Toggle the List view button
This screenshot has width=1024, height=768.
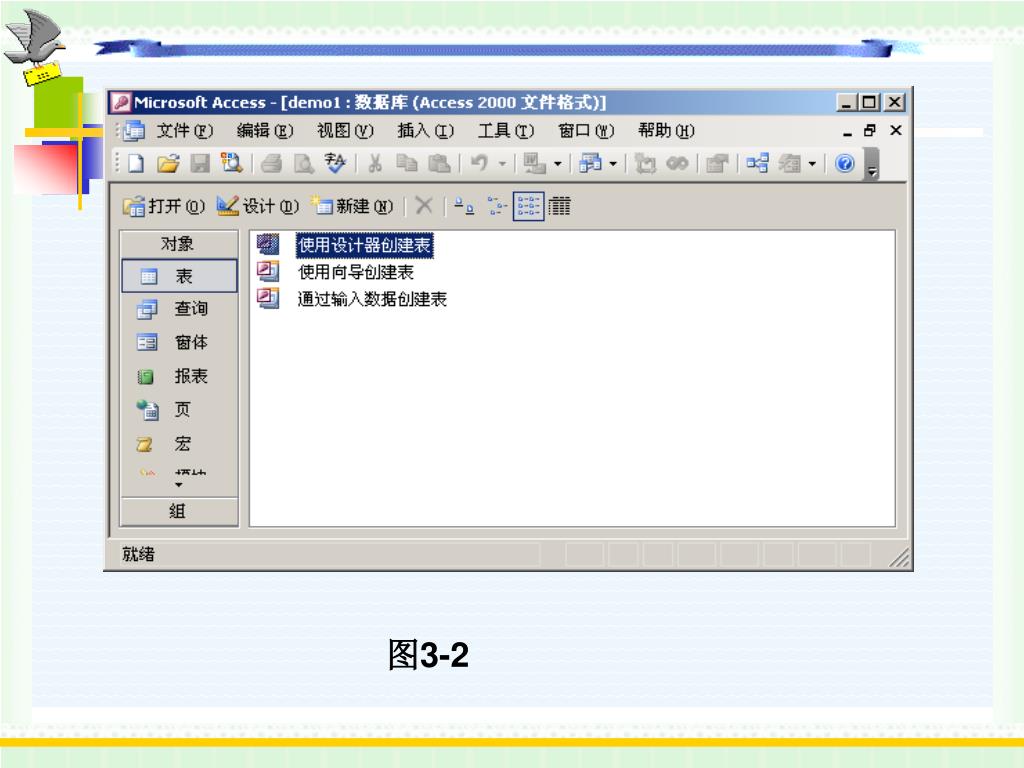click(x=528, y=206)
